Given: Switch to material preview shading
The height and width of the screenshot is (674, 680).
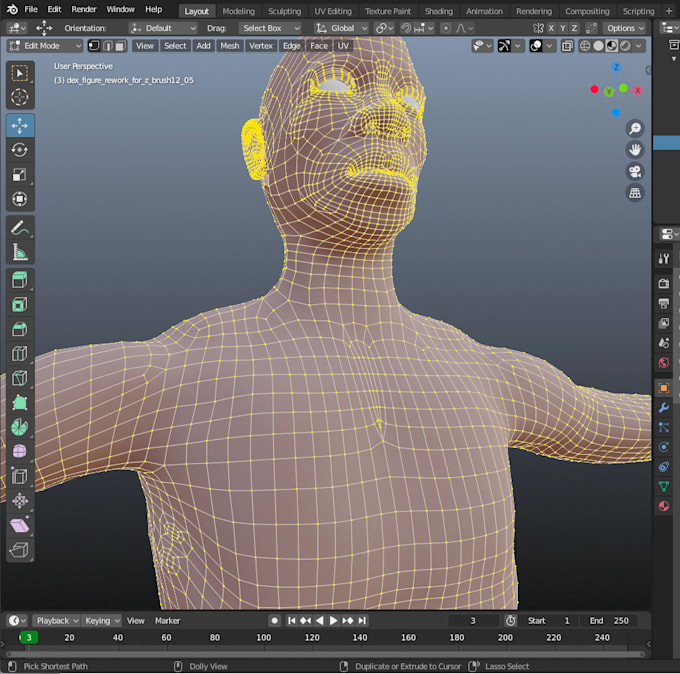Looking at the screenshot, I should point(611,46).
